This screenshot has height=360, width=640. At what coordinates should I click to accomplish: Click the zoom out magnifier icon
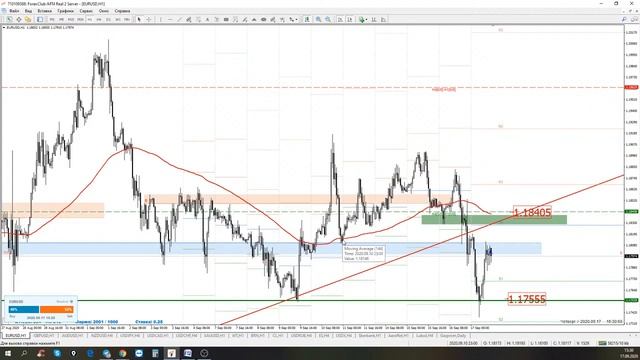click(328, 20)
